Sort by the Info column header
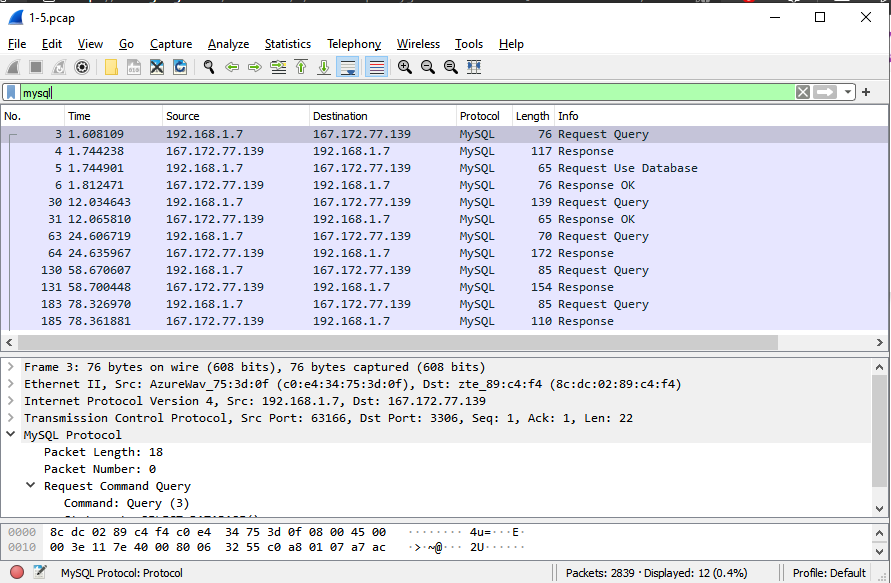Image resolution: width=891 pixels, height=583 pixels. [721, 116]
